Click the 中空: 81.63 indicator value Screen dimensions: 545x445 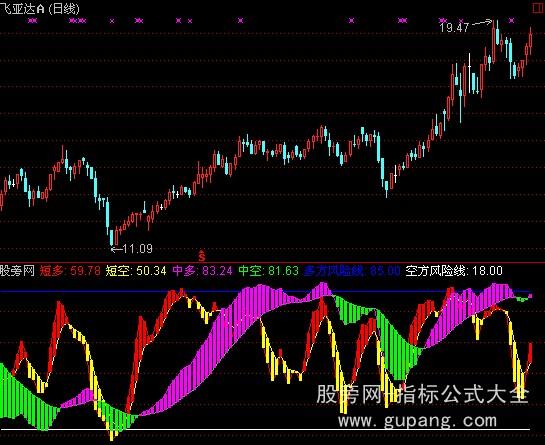[x=268, y=270]
